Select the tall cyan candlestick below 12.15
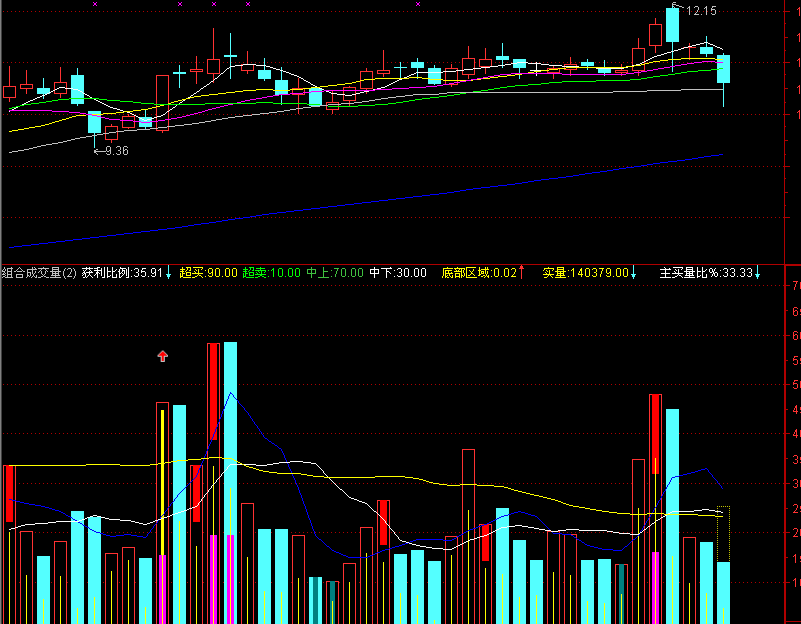 672,25
